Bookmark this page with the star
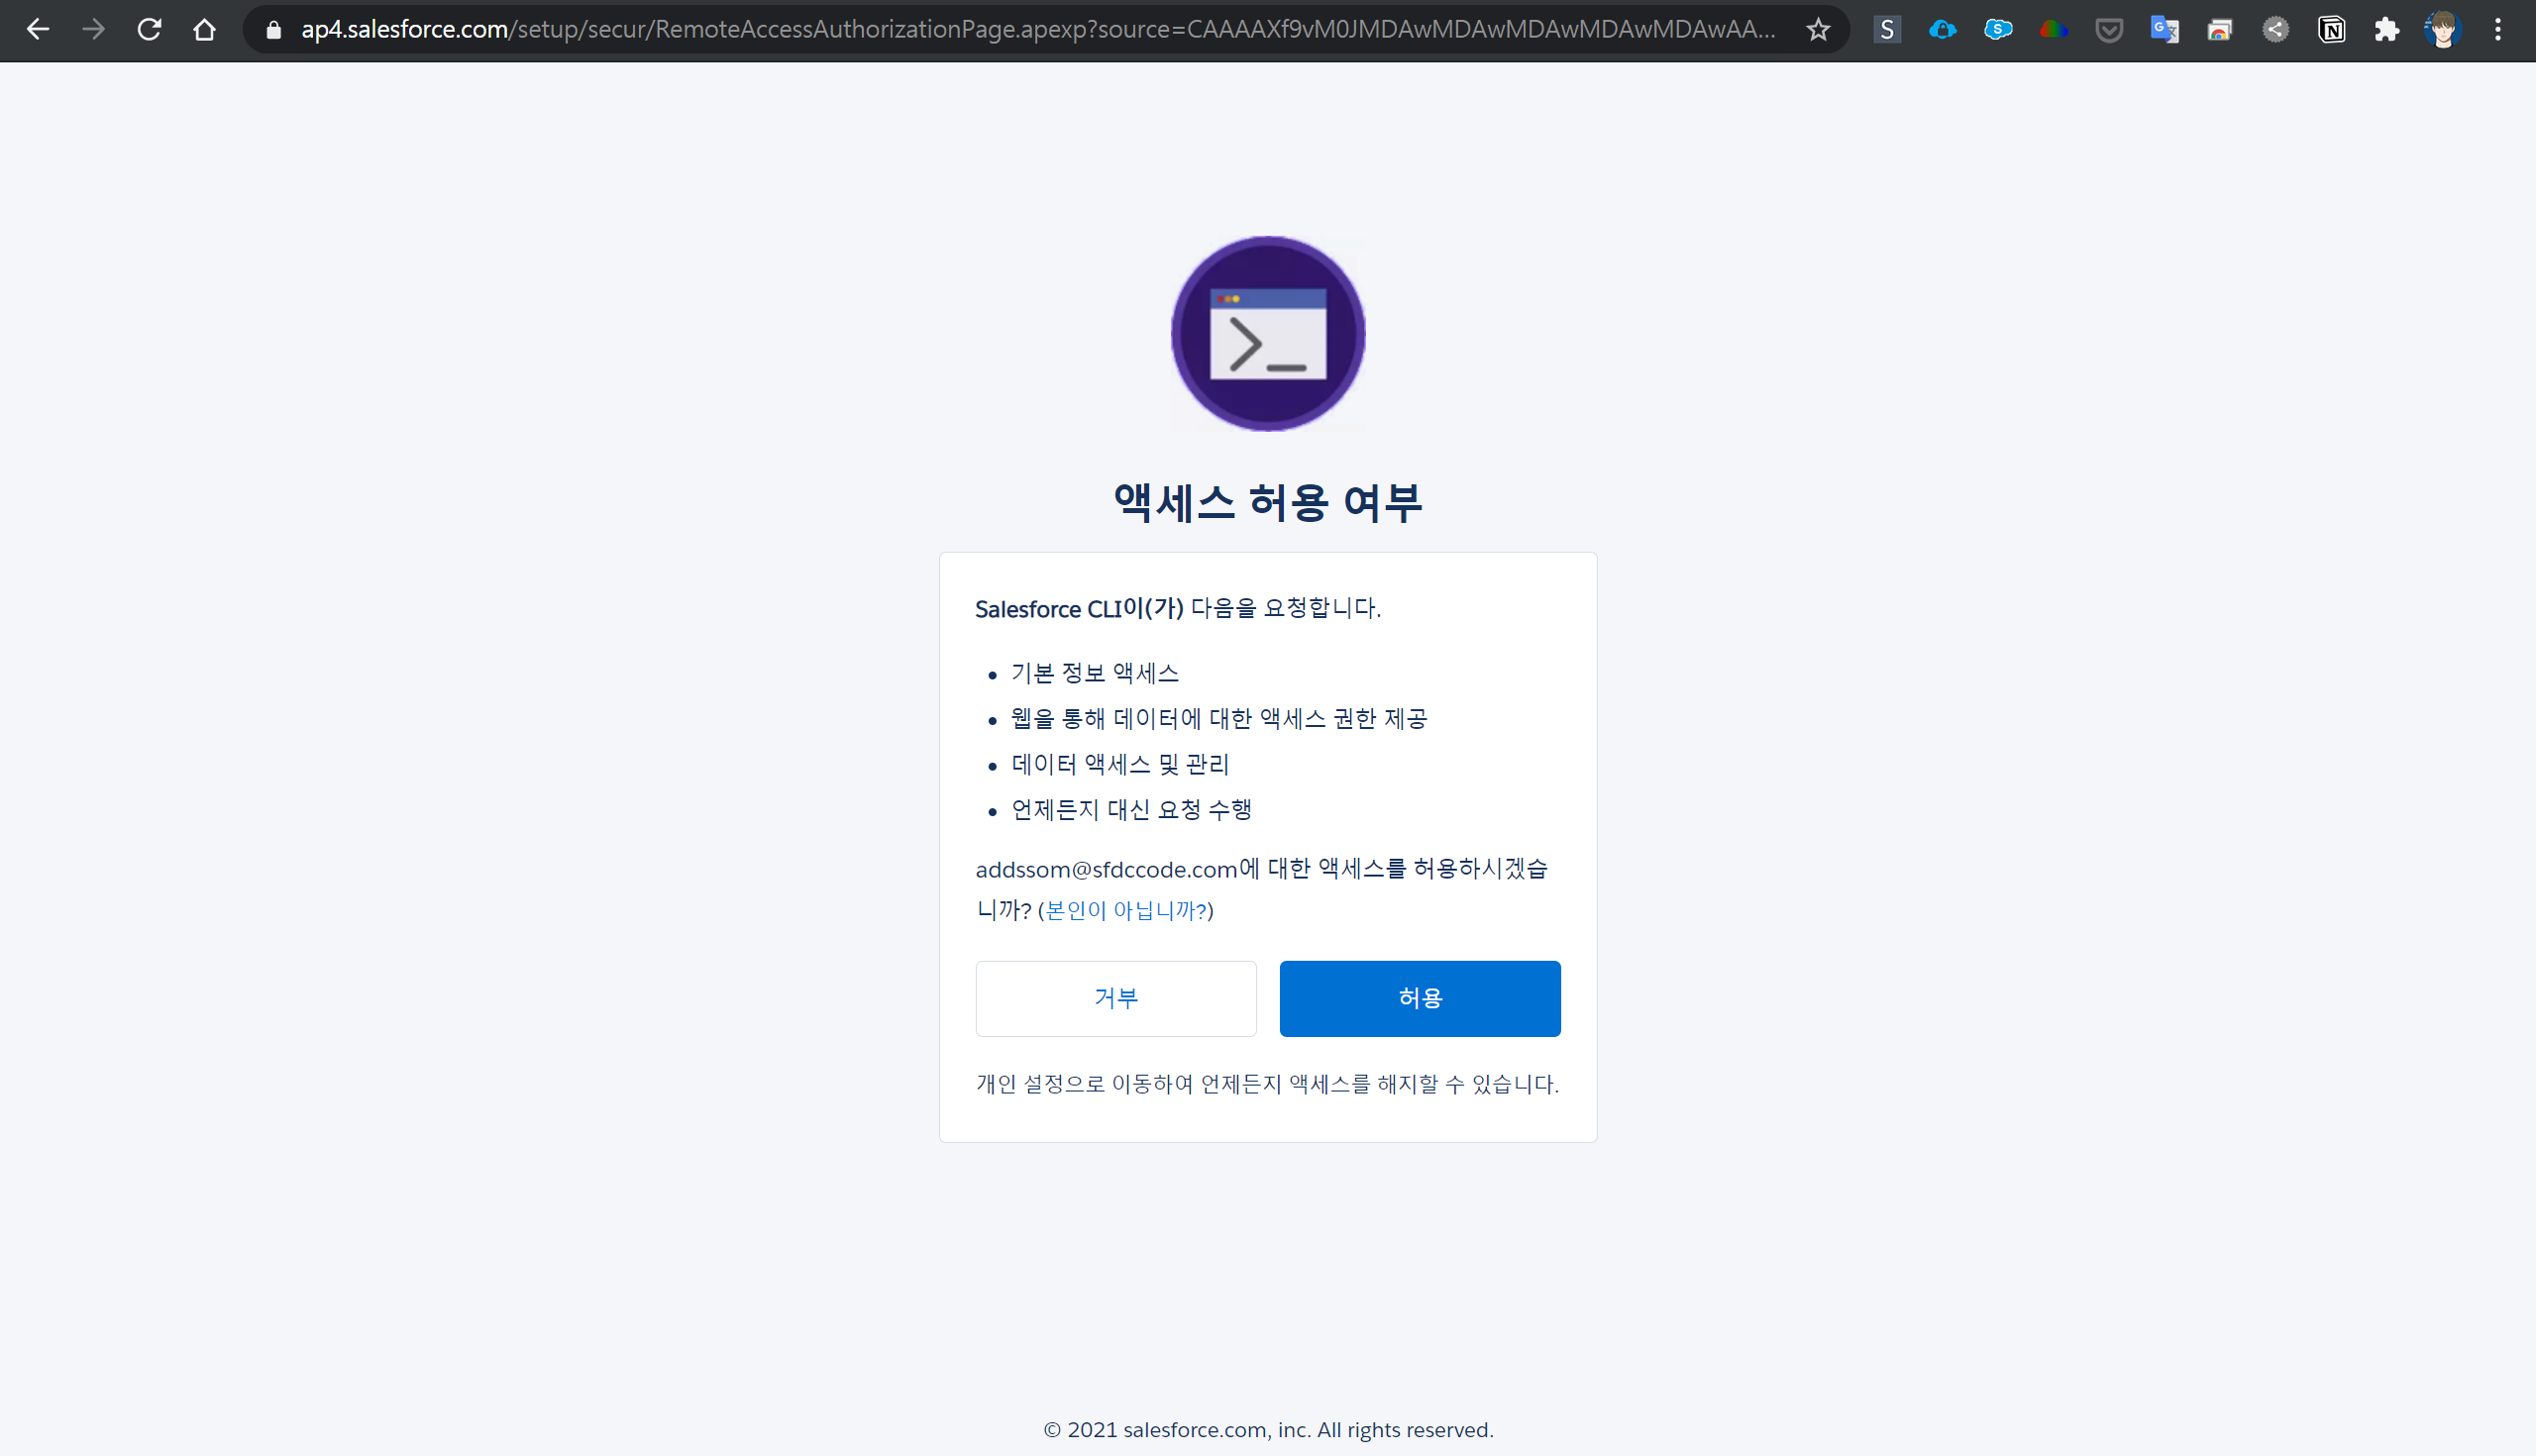Screen dimensions: 2536x1456 pos(1818,30)
